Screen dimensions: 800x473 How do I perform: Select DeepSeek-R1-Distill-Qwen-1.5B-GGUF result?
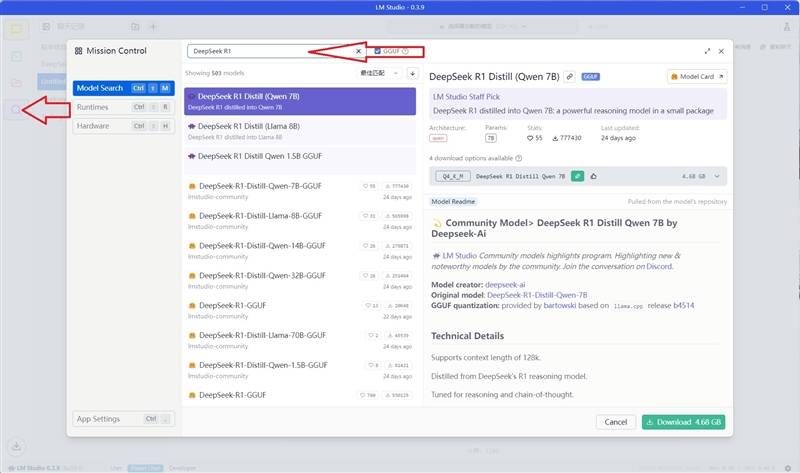click(x=300, y=370)
